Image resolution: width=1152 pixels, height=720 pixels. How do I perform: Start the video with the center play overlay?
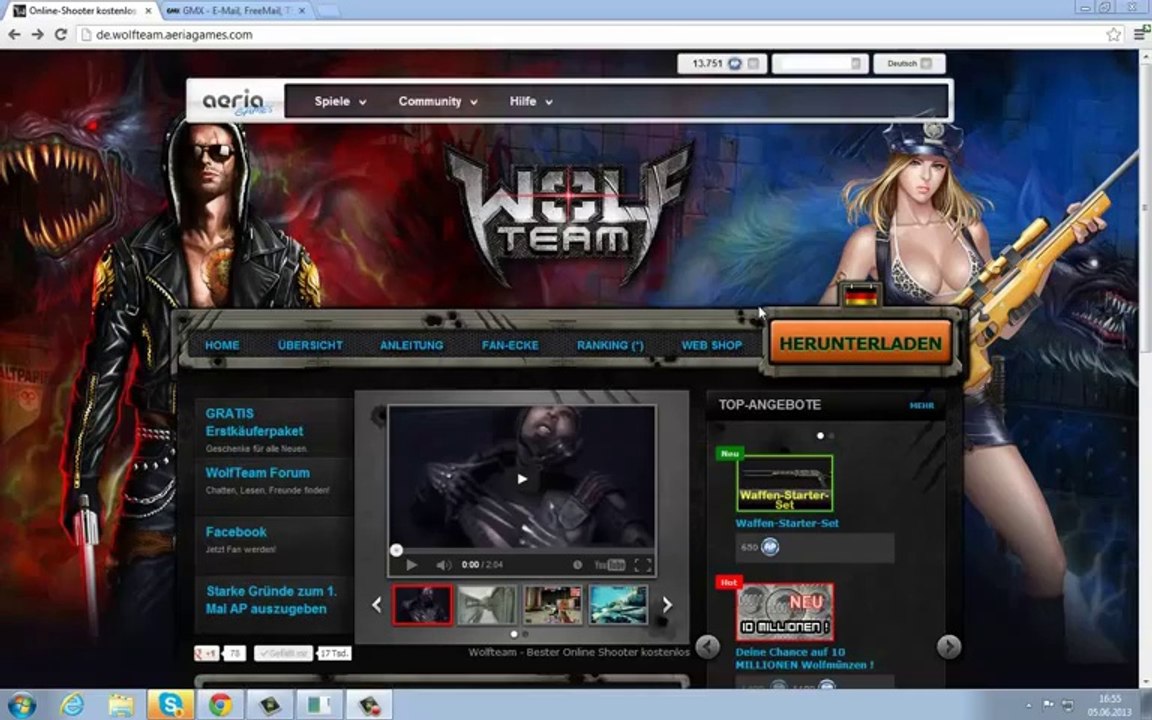(x=522, y=479)
